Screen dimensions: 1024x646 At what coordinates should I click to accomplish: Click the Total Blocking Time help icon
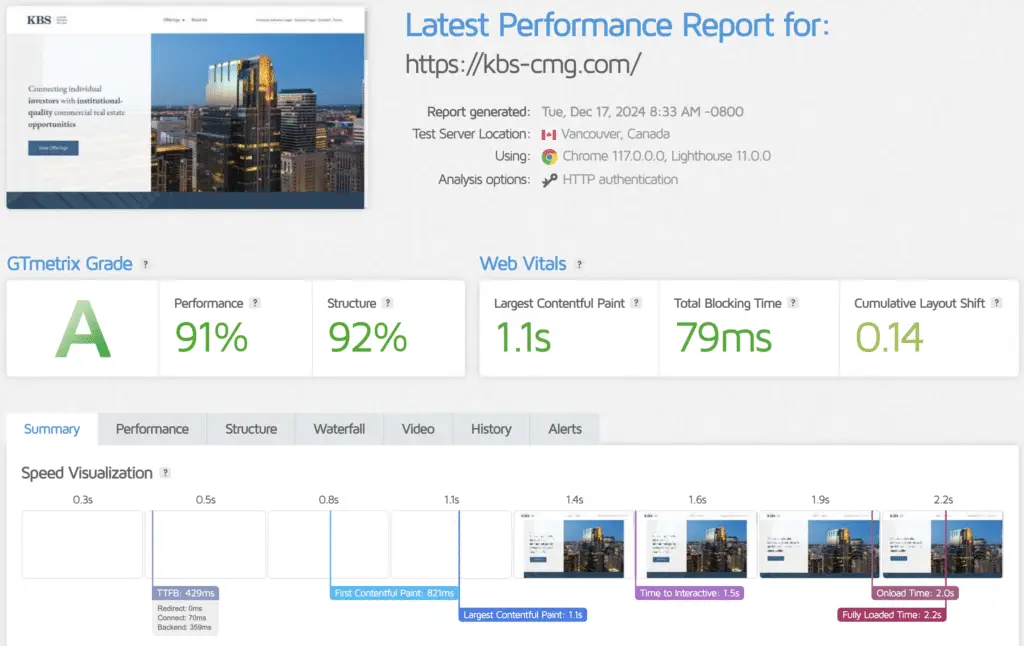coord(793,303)
